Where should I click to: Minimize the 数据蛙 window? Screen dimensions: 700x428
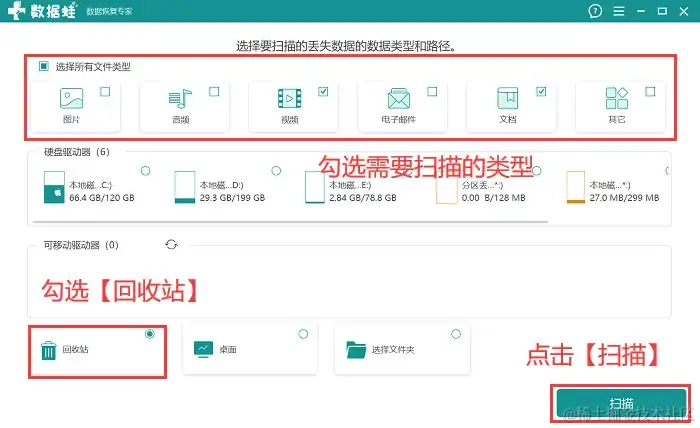point(641,11)
